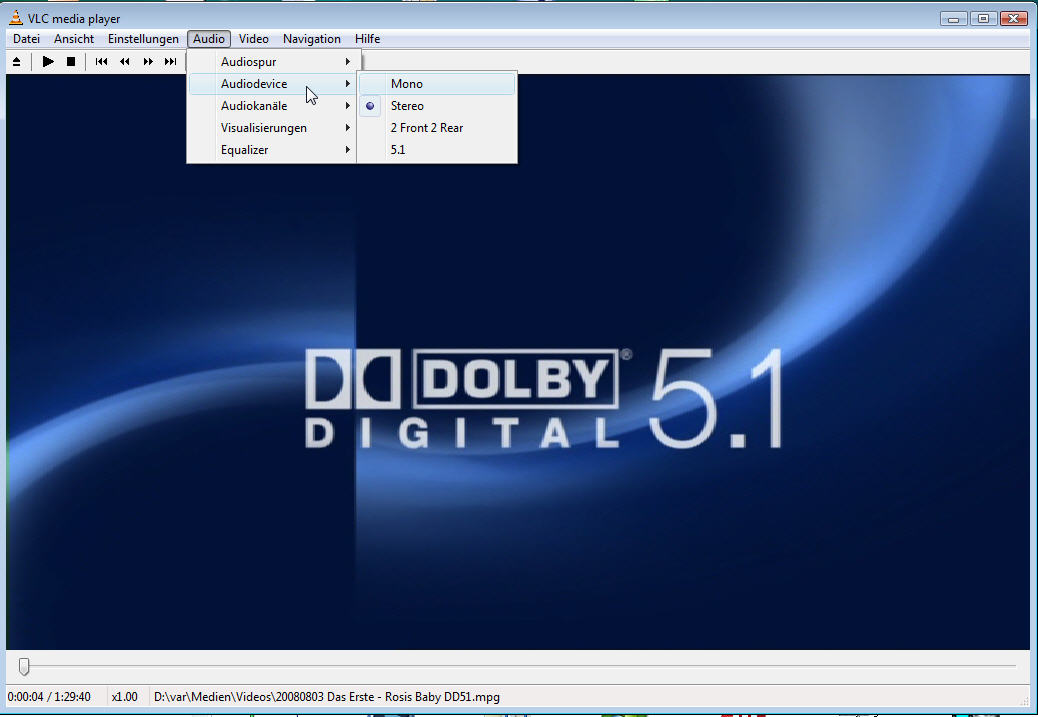Jump to the previous track
This screenshot has width=1038, height=717.
click(101, 62)
